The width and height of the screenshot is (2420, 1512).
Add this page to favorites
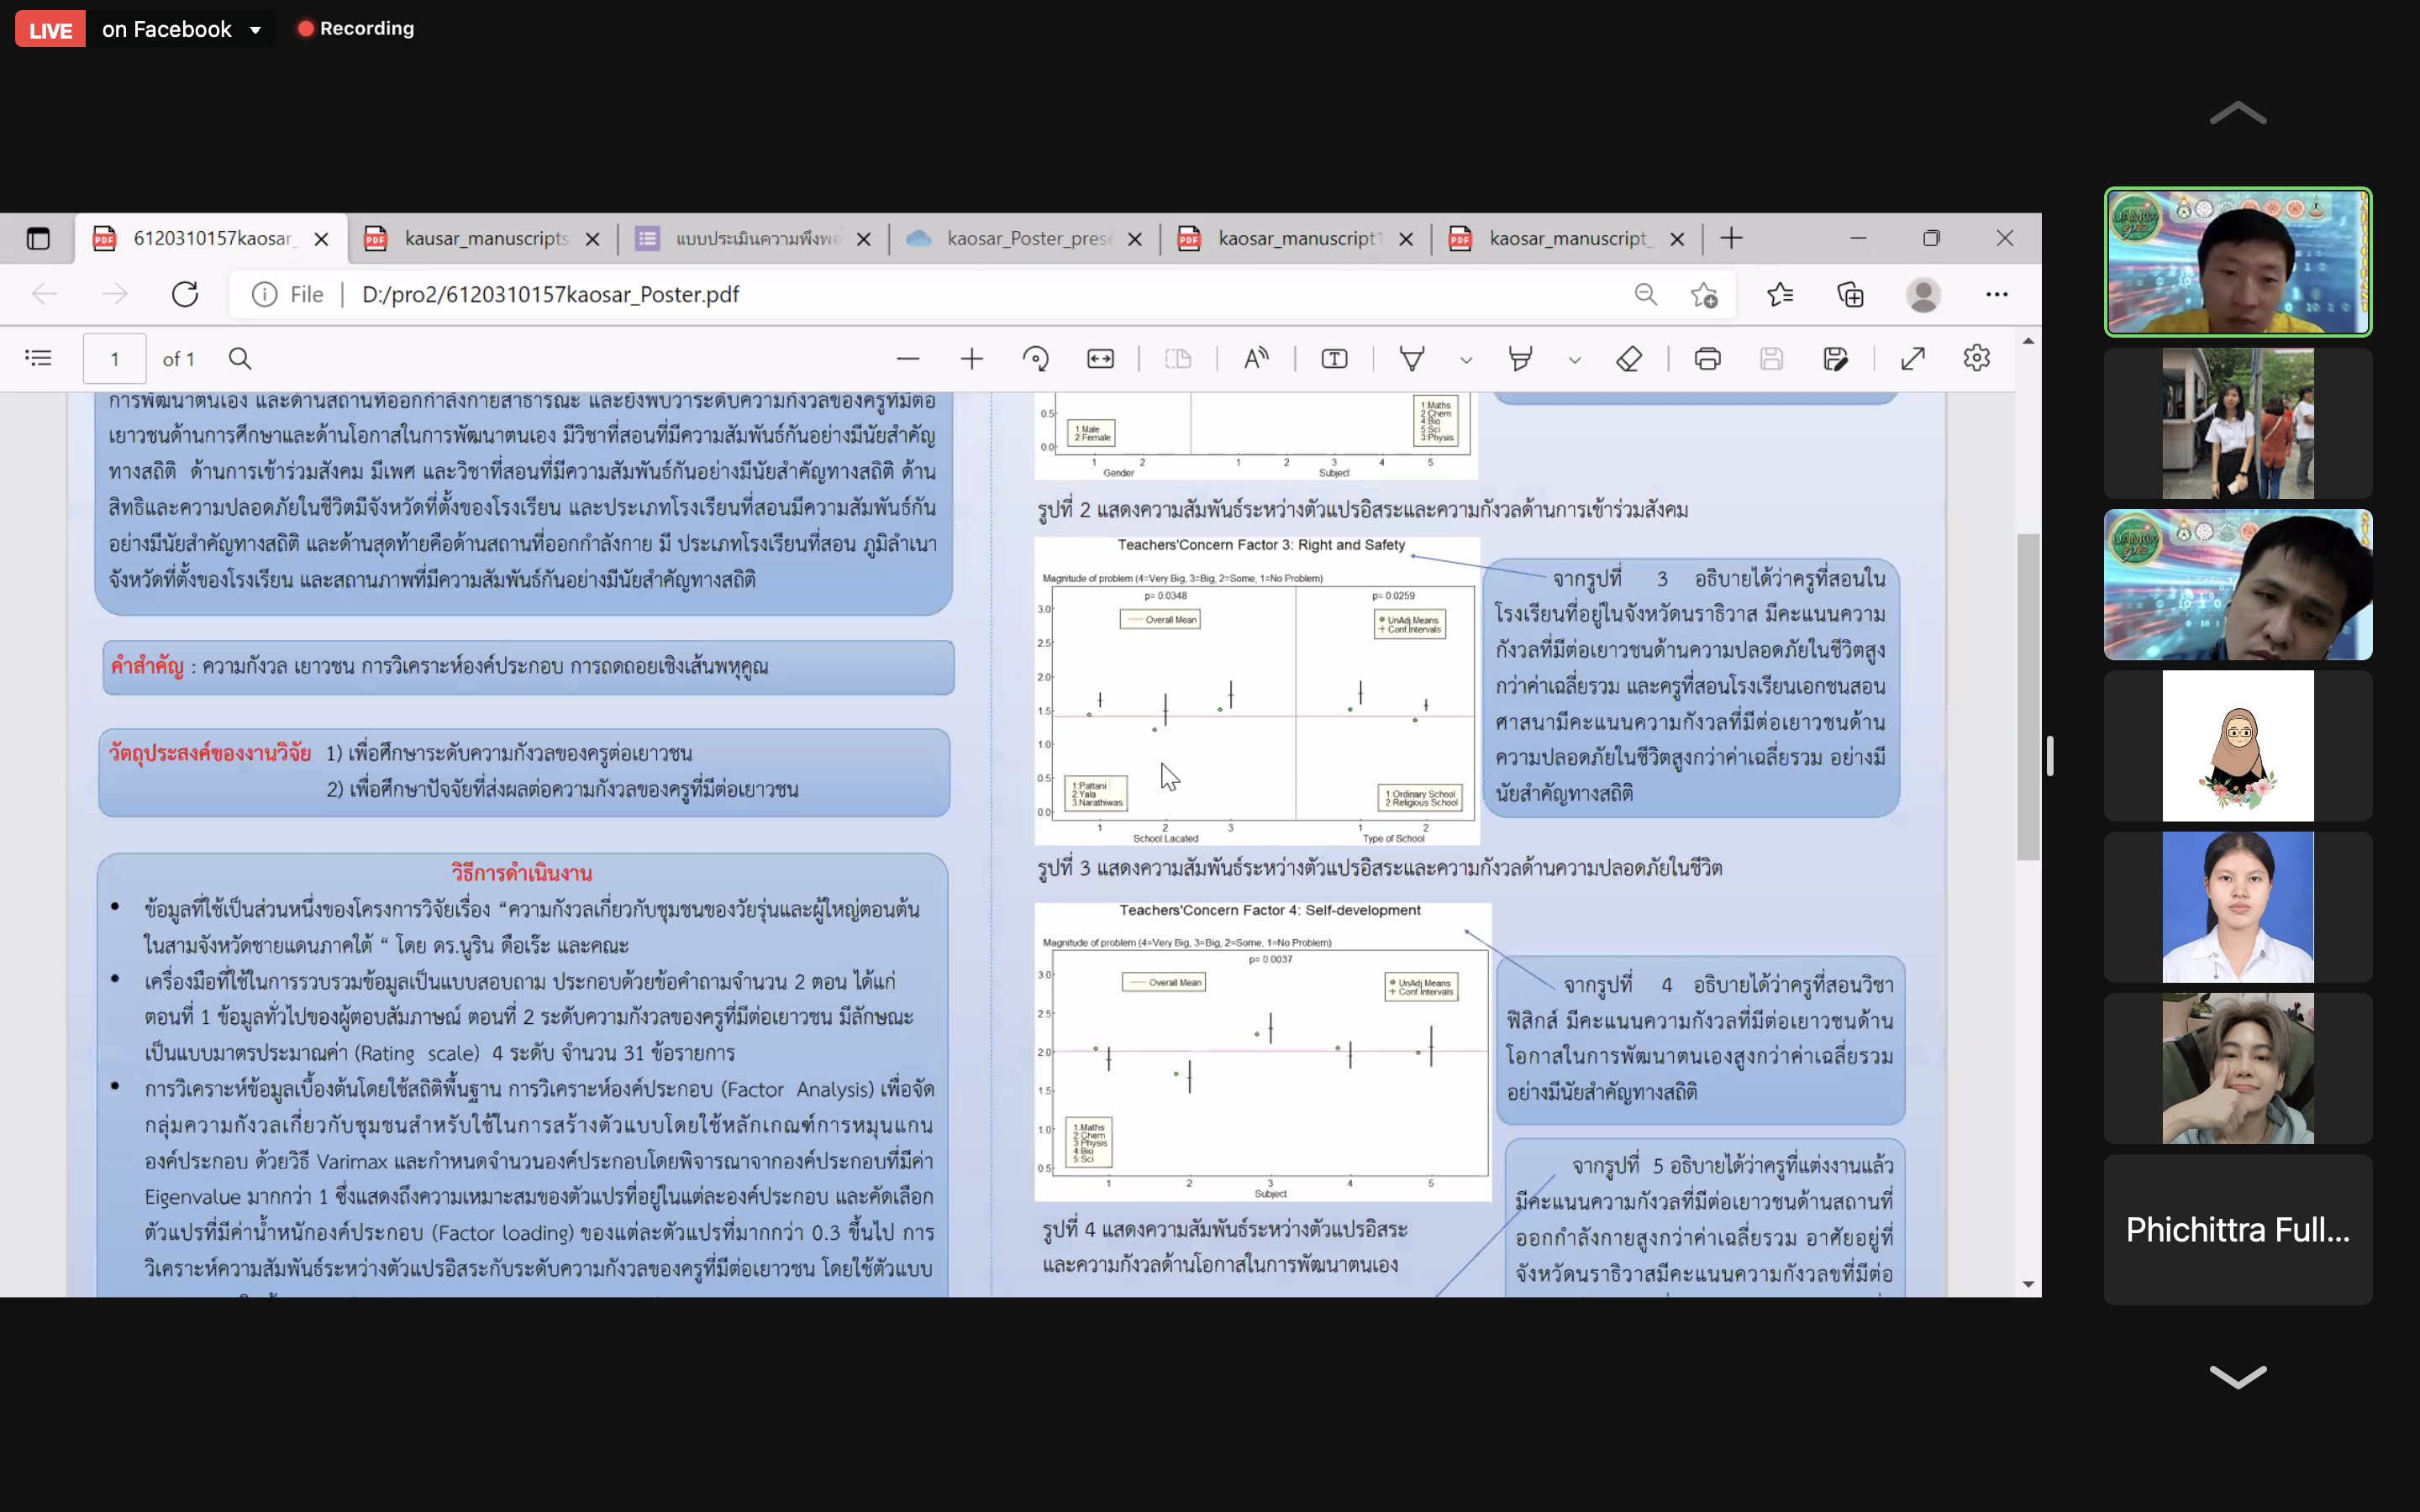pyautogui.click(x=1704, y=294)
